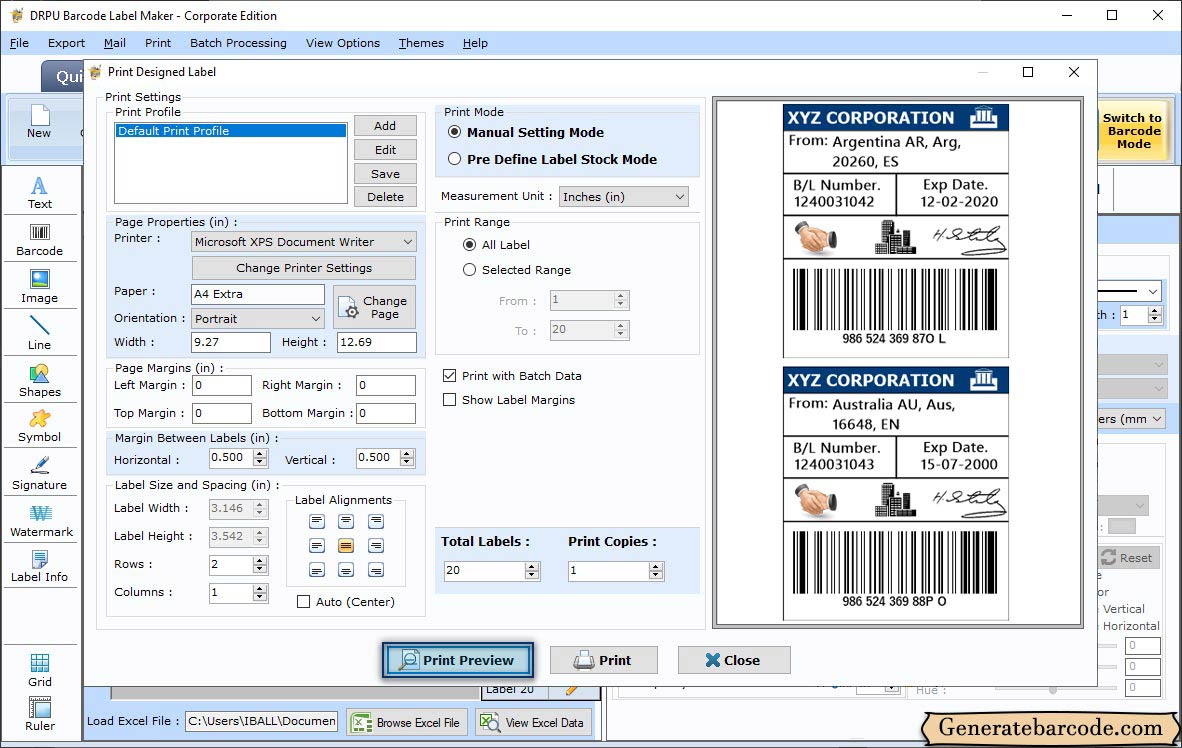Click the Reset button in background panel
The image size is (1182, 748).
click(1127, 558)
